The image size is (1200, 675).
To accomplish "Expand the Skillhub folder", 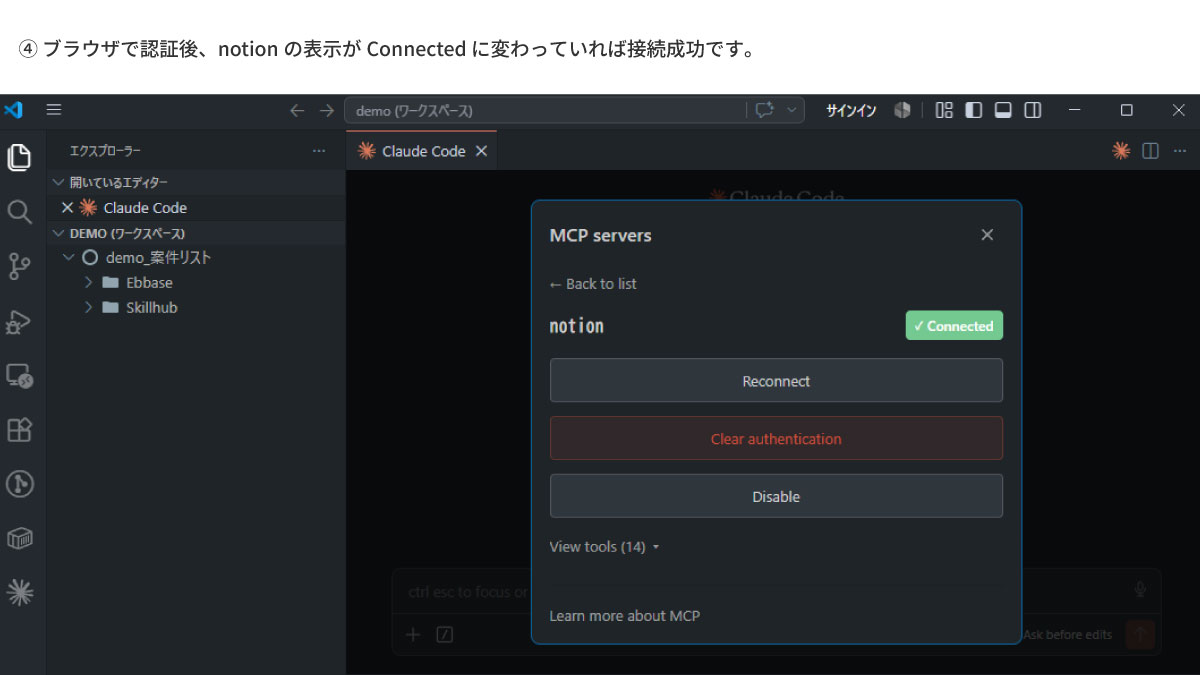I will click(x=88, y=308).
